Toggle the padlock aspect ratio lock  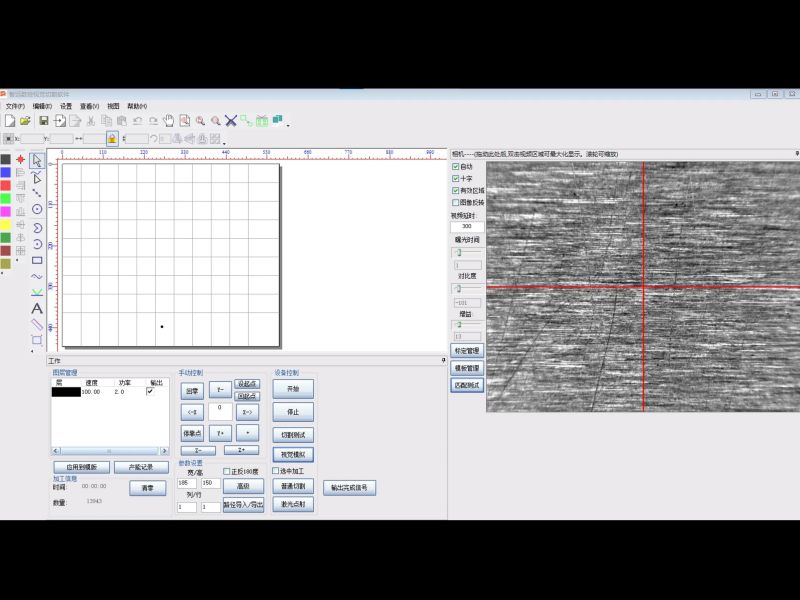[x=112, y=139]
